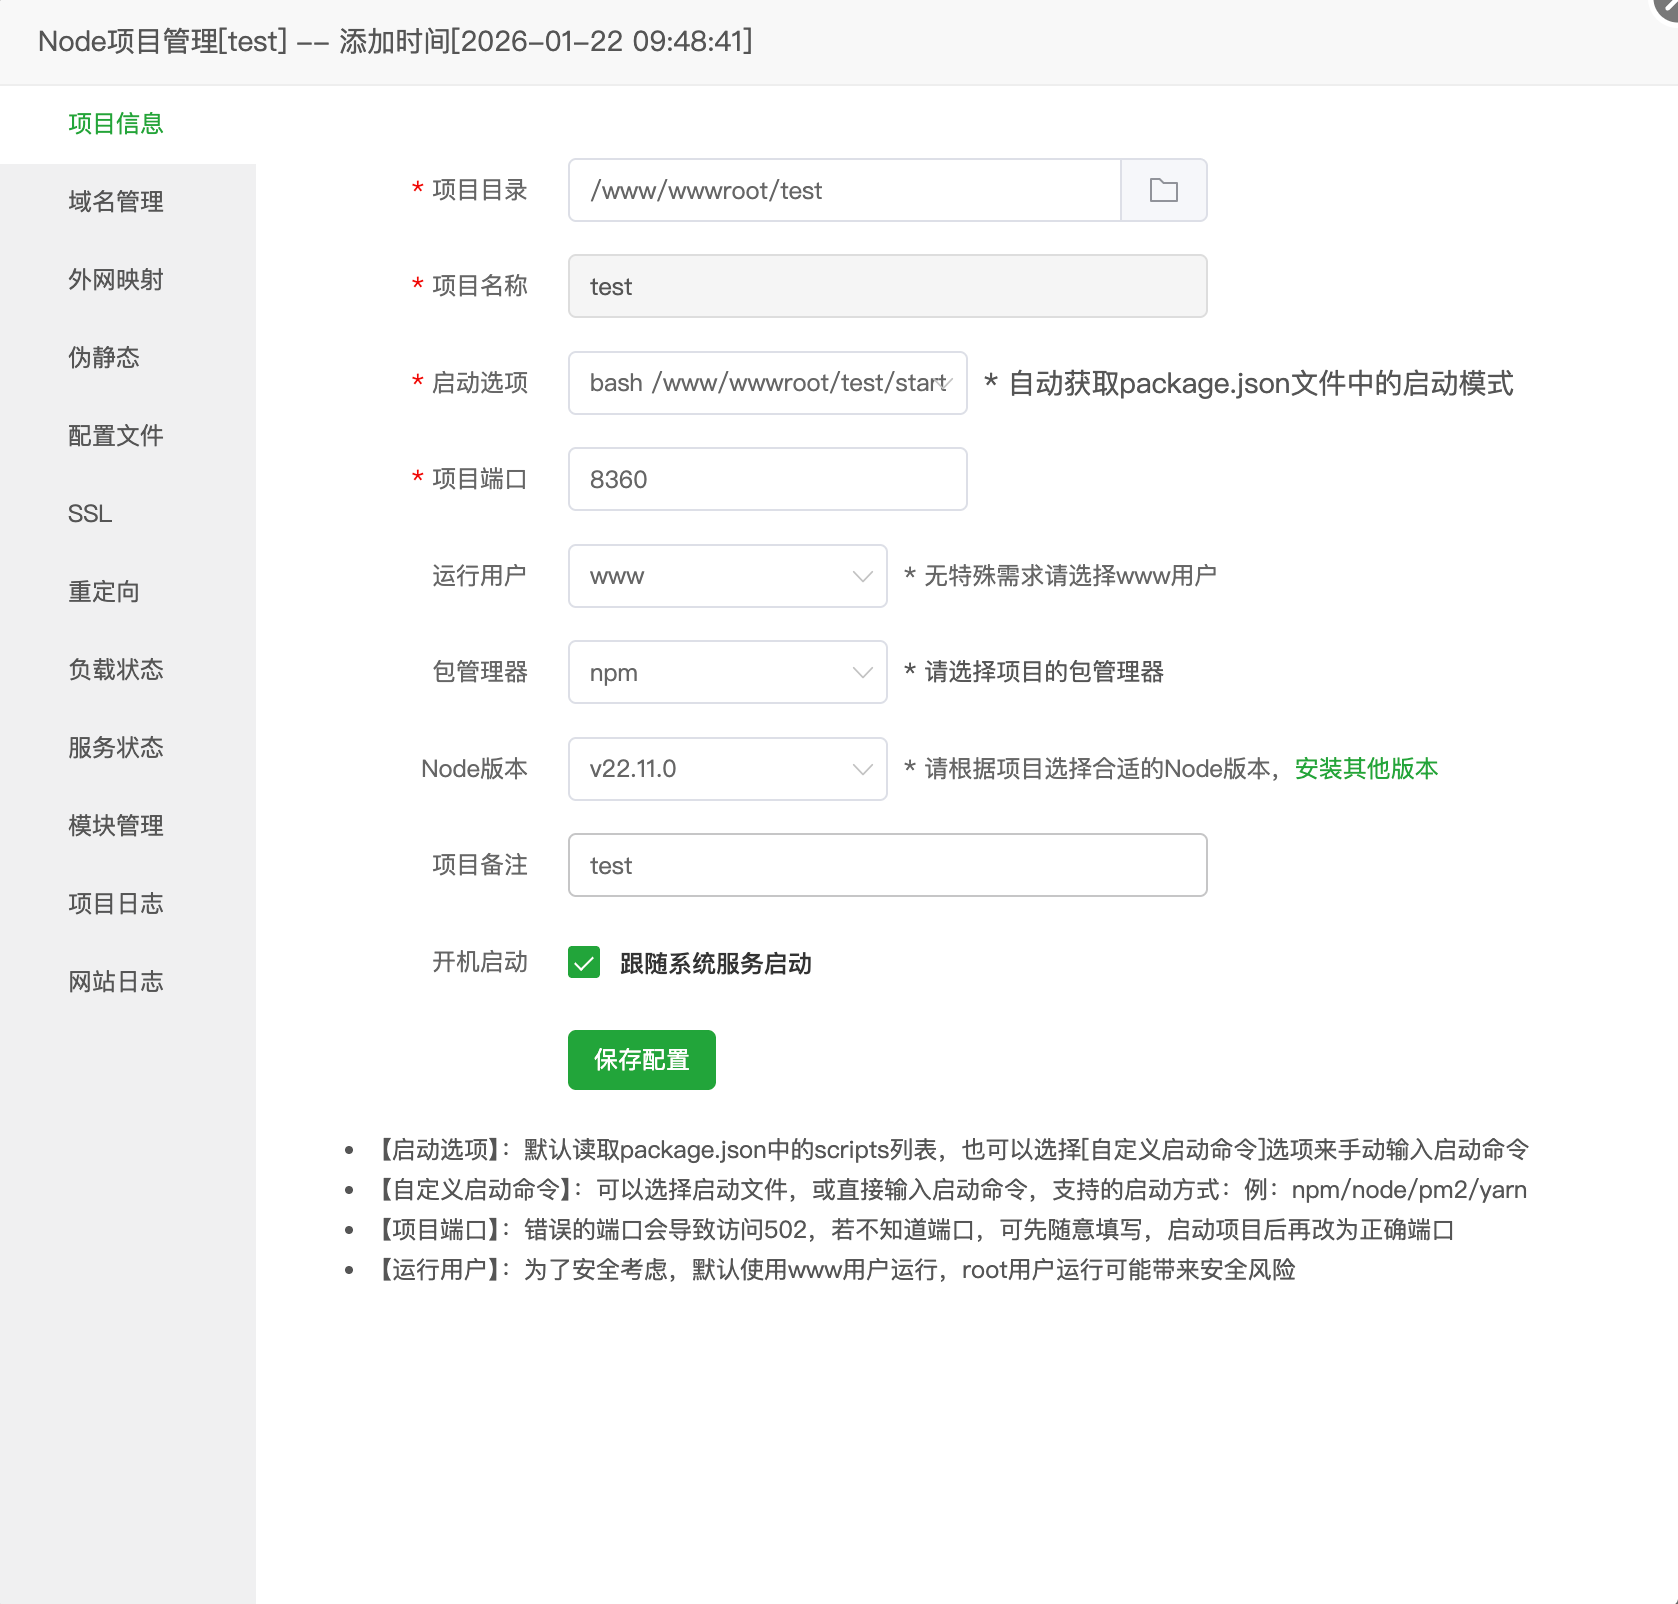Open the 负载状态 tab
The image size is (1678, 1604).
click(x=128, y=670)
